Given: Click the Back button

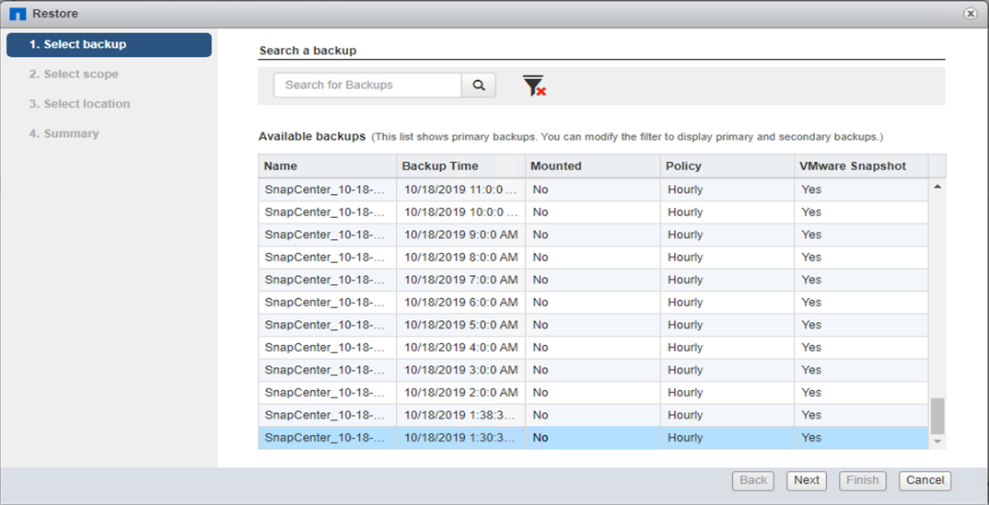Looking at the screenshot, I should [753, 480].
